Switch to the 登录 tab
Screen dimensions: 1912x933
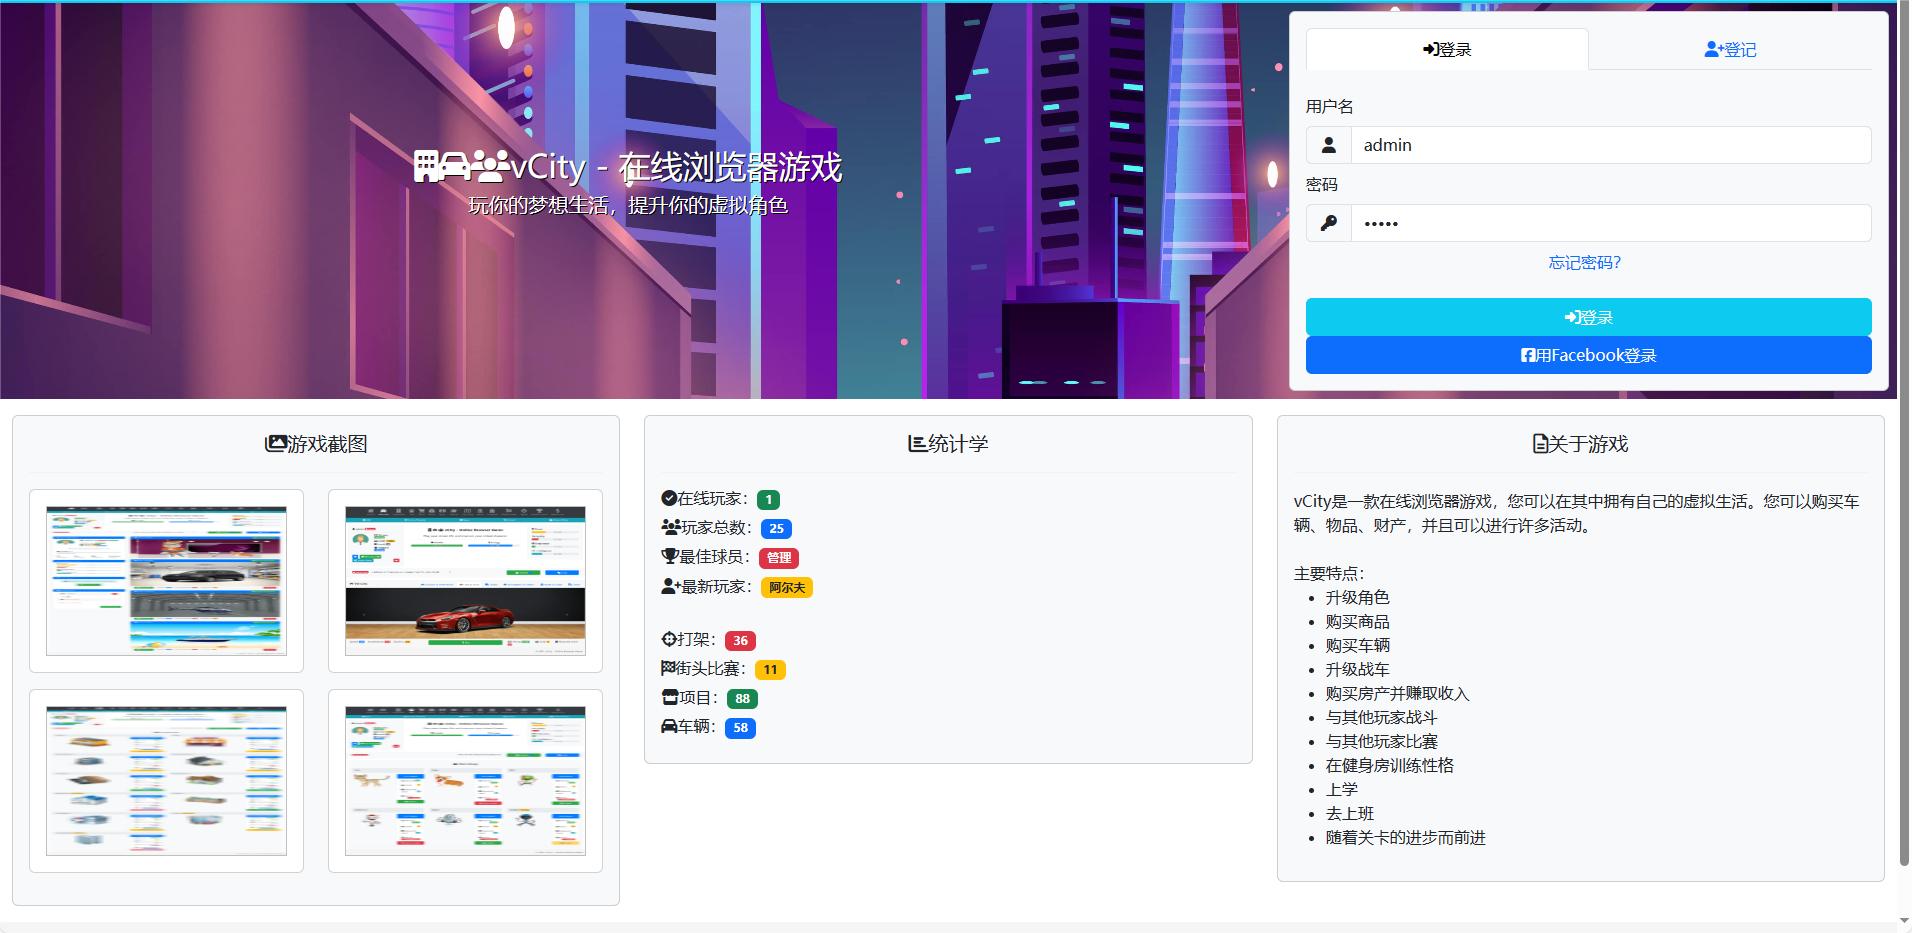[1447, 50]
